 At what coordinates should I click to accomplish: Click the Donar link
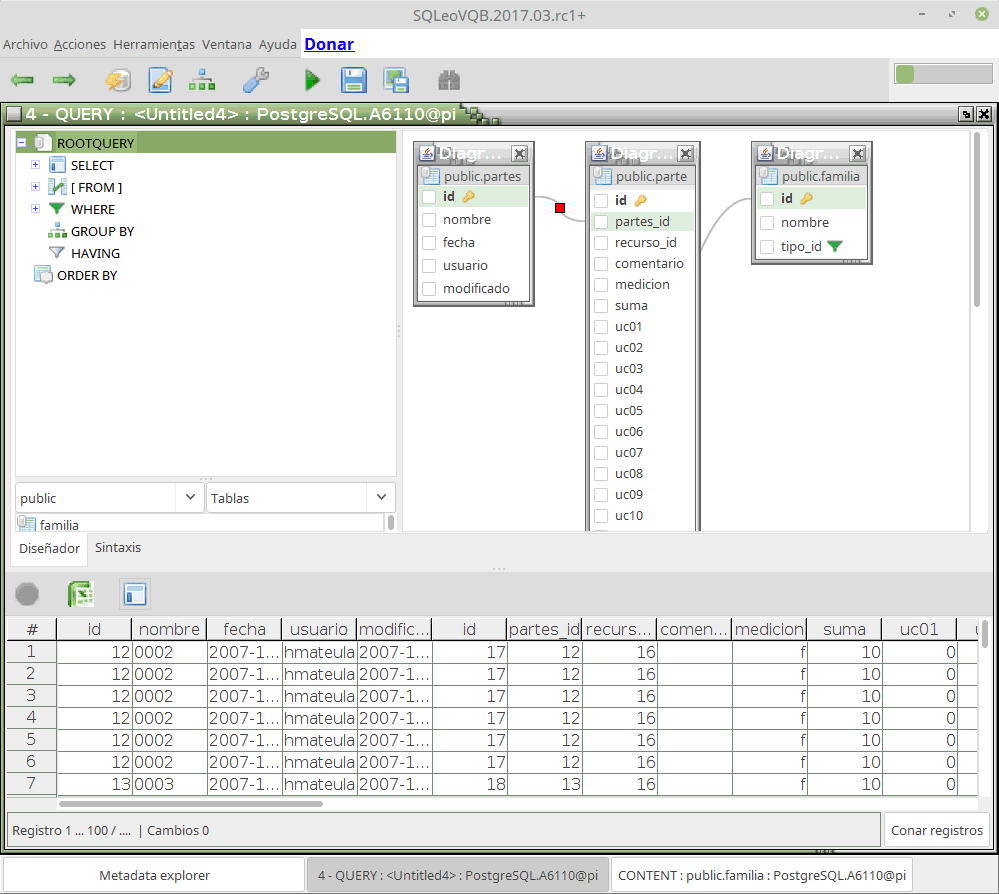point(328,44)
